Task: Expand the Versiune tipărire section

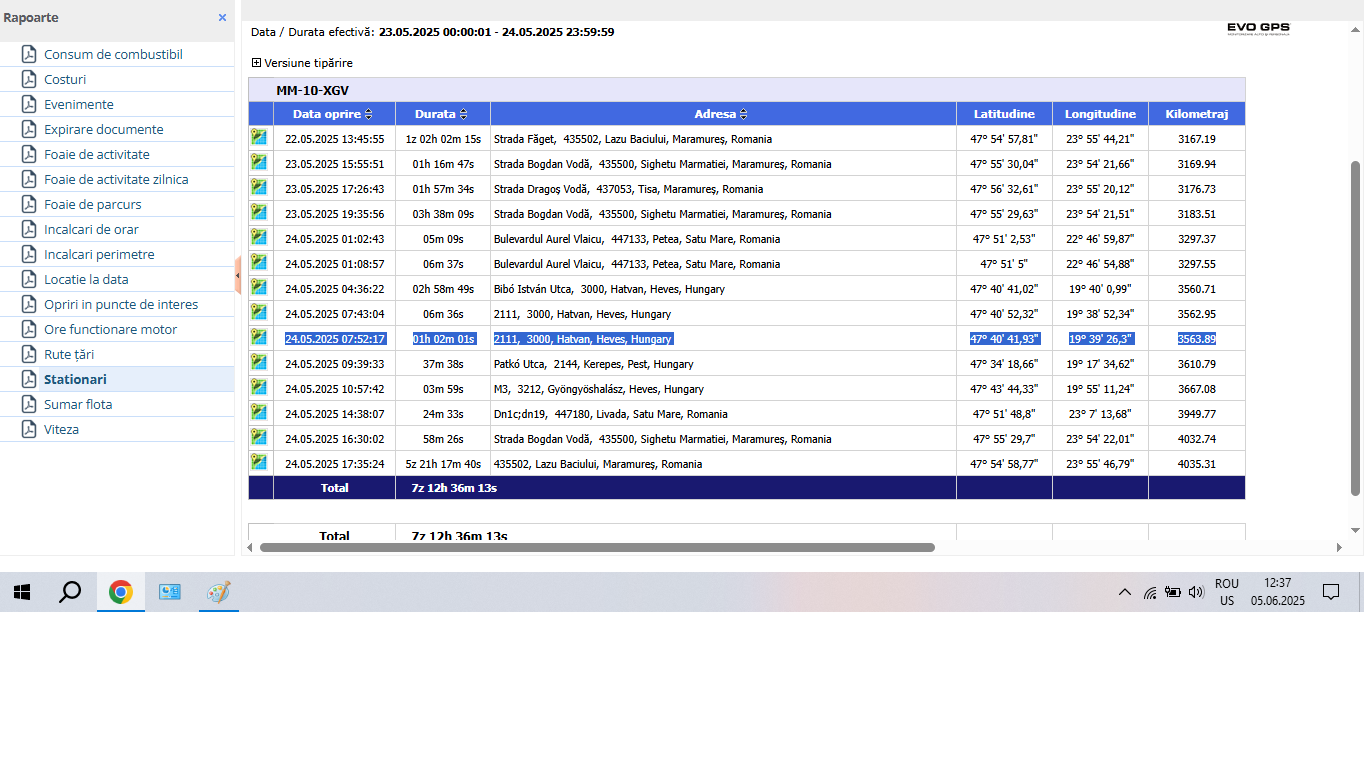Action: [x=257, y=63]
